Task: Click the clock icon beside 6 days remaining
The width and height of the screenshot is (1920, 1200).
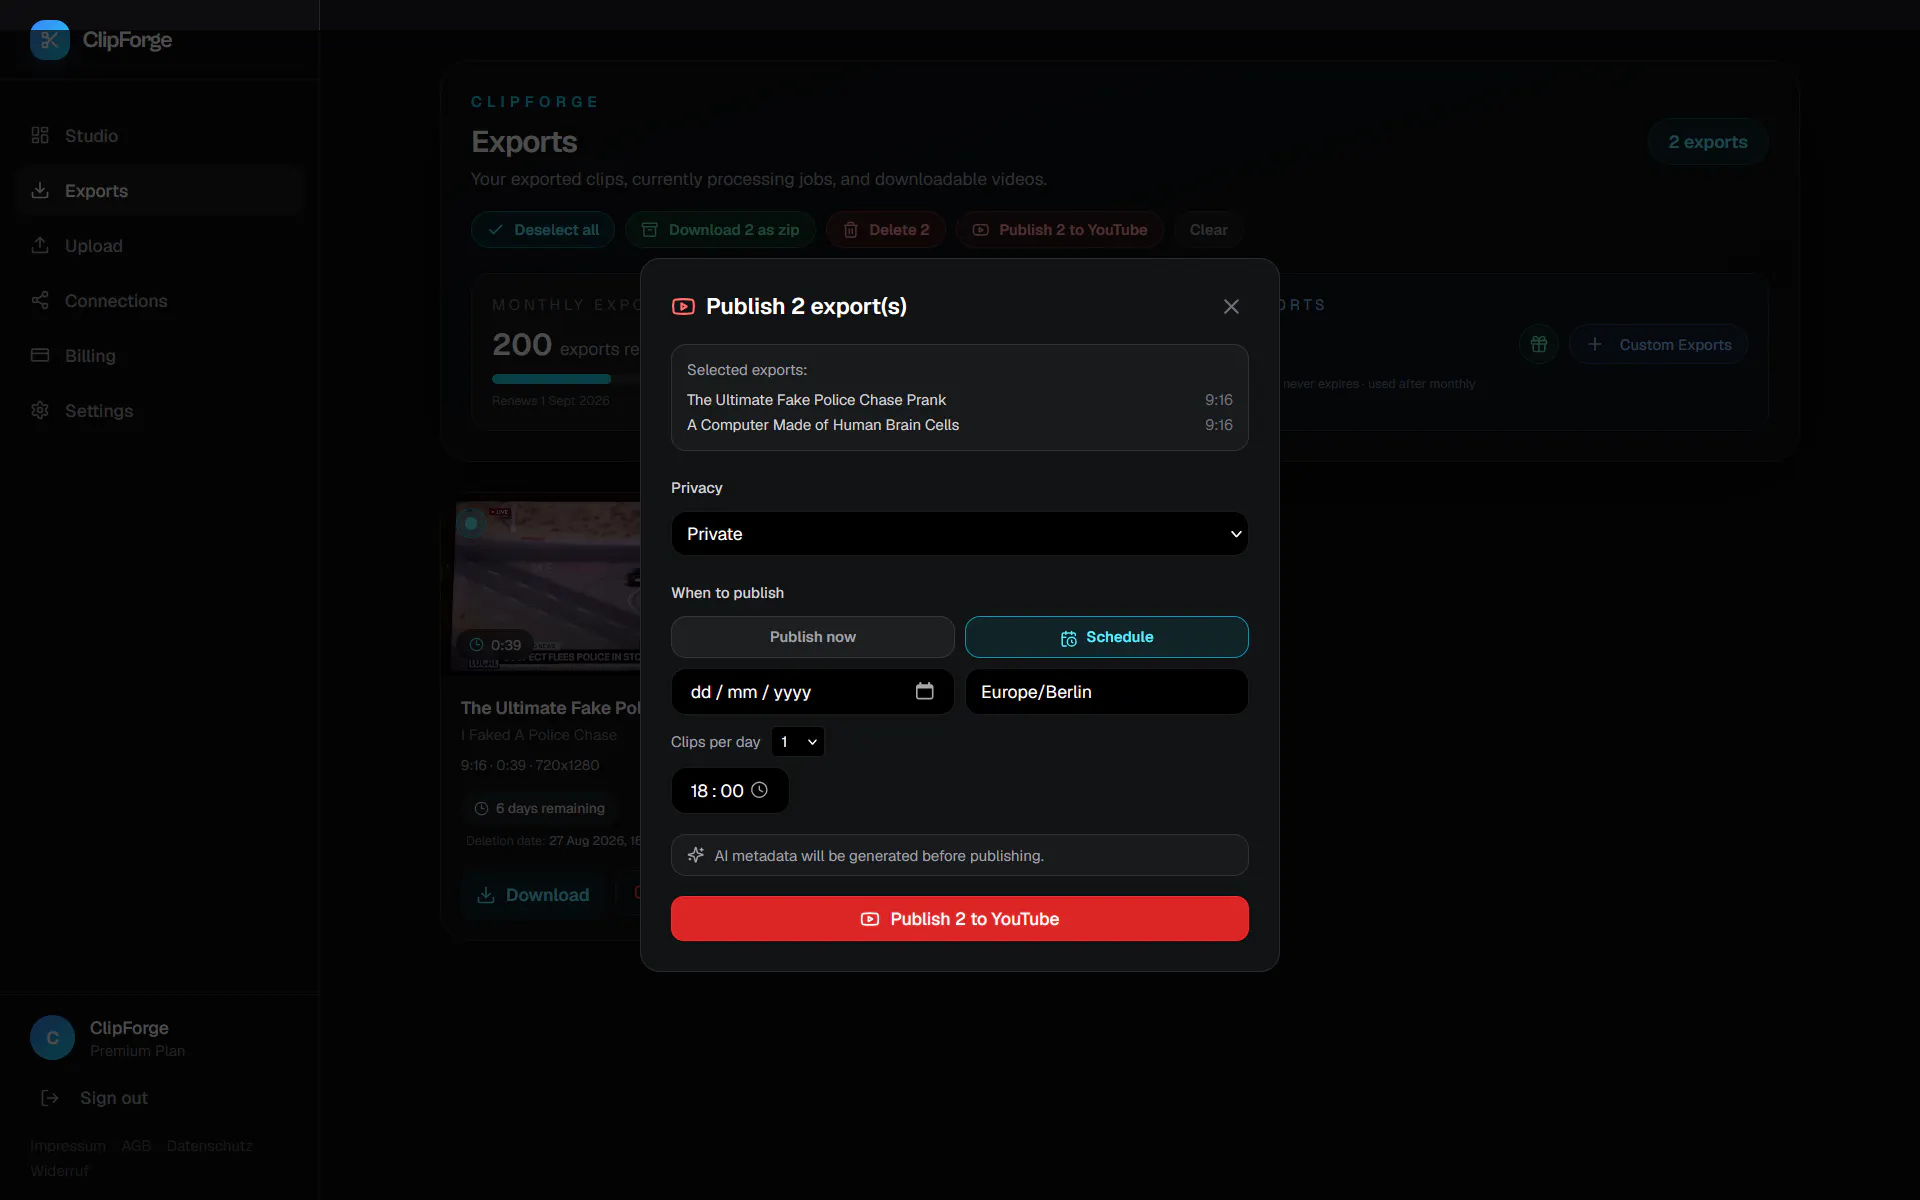Action: 481,808
